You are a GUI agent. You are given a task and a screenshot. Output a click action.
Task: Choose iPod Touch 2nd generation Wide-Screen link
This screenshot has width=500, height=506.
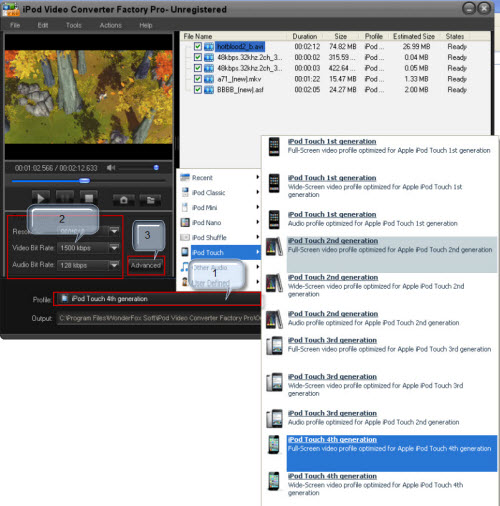[x=333, y=277]
